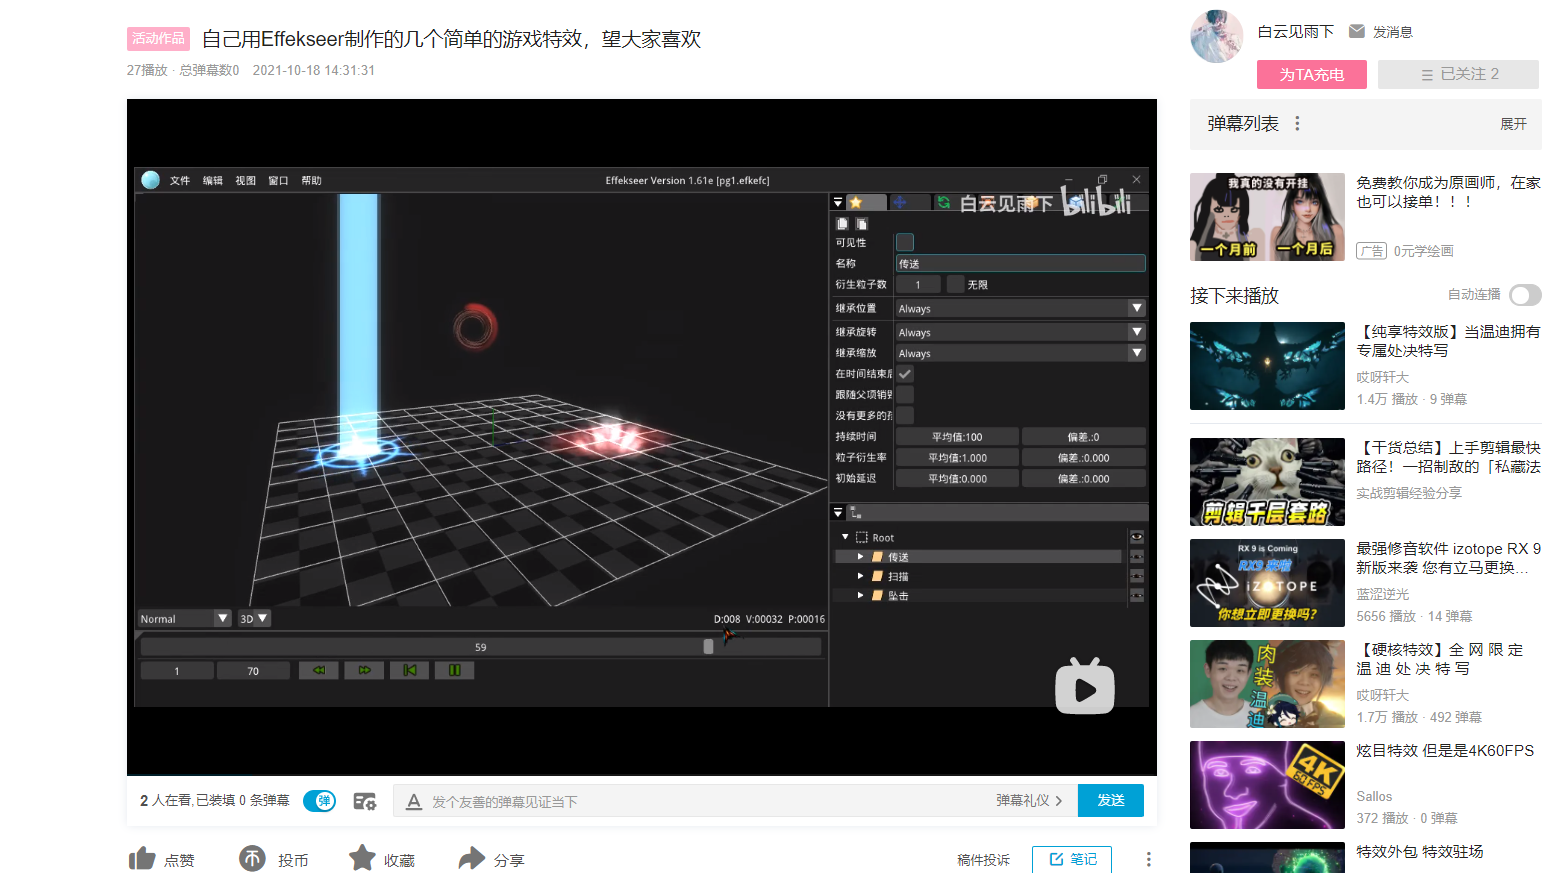
Task: Open danmaku settings icon beside the switch
Action: click(365, 801)
